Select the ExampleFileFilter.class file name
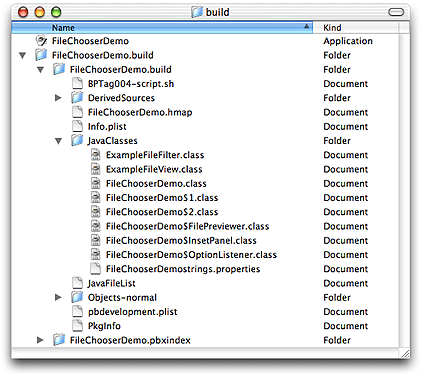 pyautogui.click(x=155, y=155)
